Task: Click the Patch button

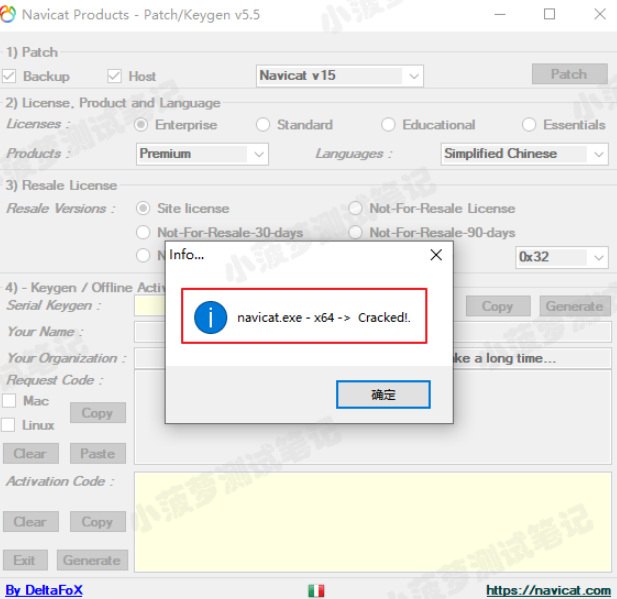Action: [x=570, y=74]
